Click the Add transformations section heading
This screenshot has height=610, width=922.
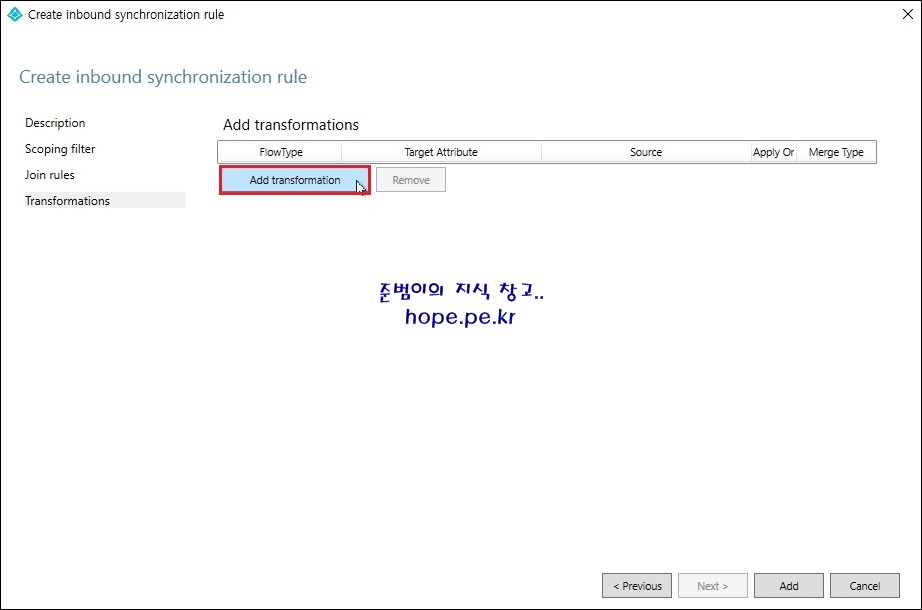(x=290, y=125)
